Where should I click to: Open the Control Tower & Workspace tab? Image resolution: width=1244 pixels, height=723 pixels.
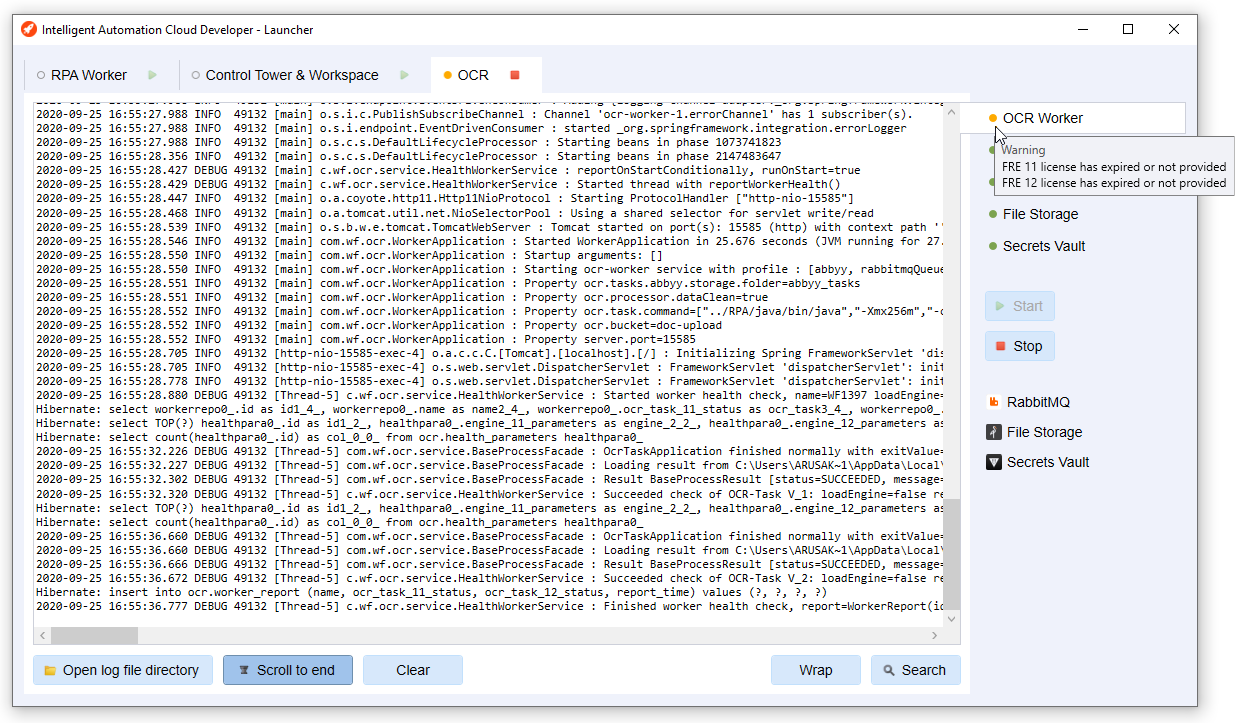pos(291,75)
